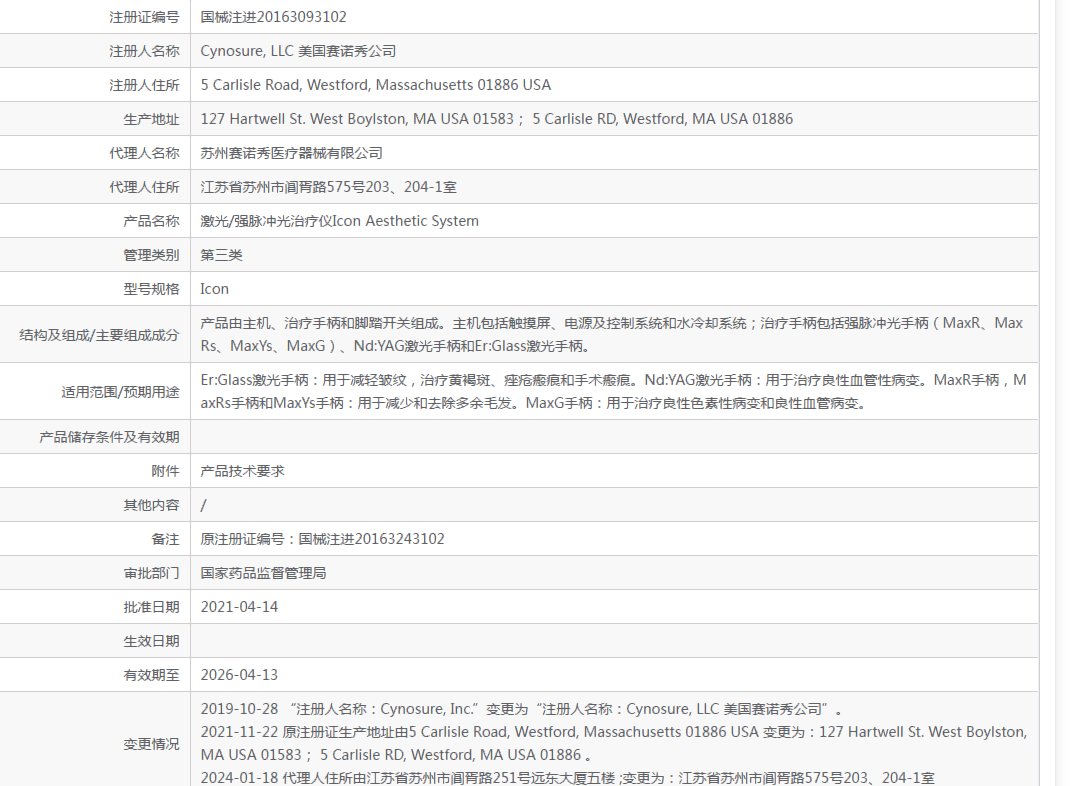The image size is (1070, 786).
Task: Click the 批准日期 label
Action: click(151, 607)
